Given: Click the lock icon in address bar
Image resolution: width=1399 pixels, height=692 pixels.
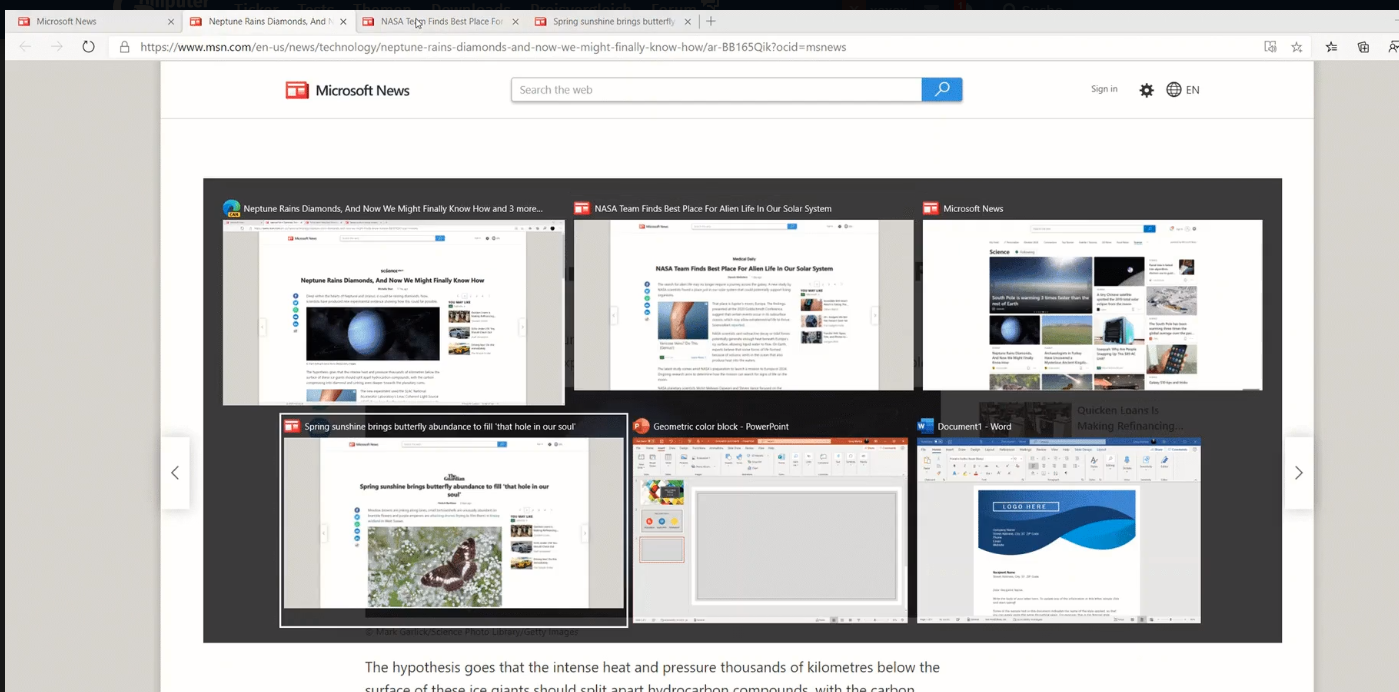Looking at the screenshot, I should pos(125,46).
